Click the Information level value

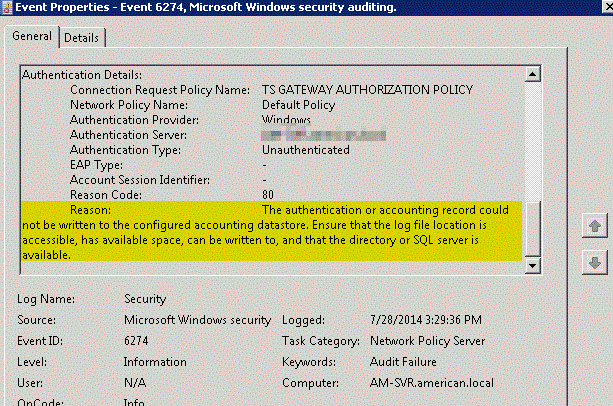(x=157, y=362)
